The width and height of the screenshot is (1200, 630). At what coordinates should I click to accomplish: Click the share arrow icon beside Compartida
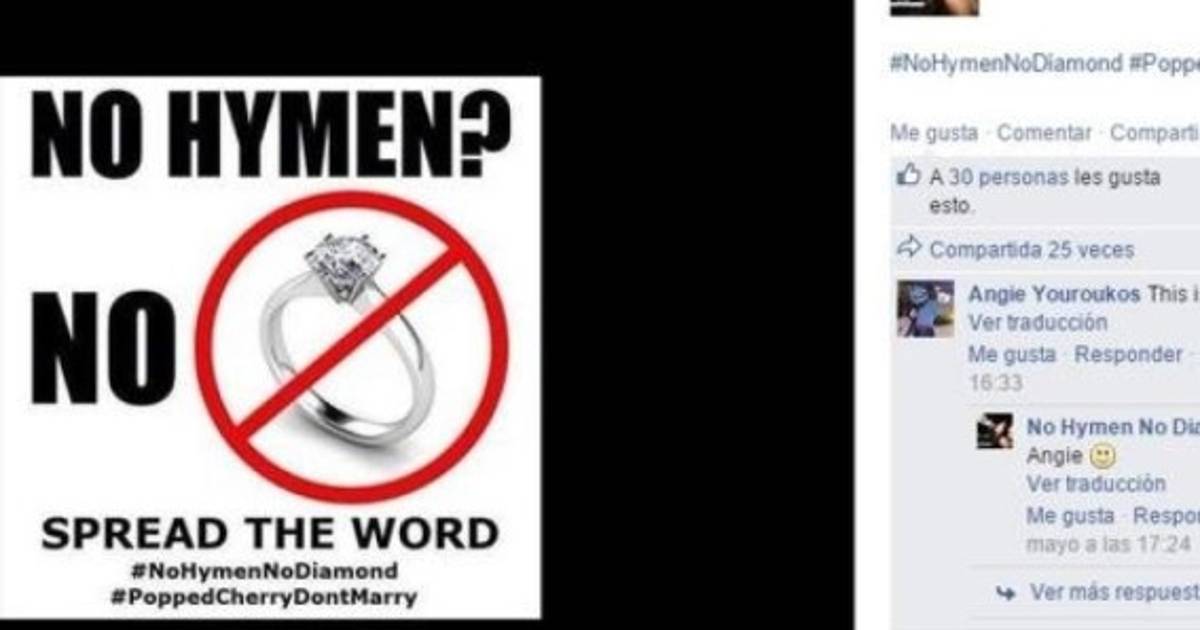click(x=909, y=247)
